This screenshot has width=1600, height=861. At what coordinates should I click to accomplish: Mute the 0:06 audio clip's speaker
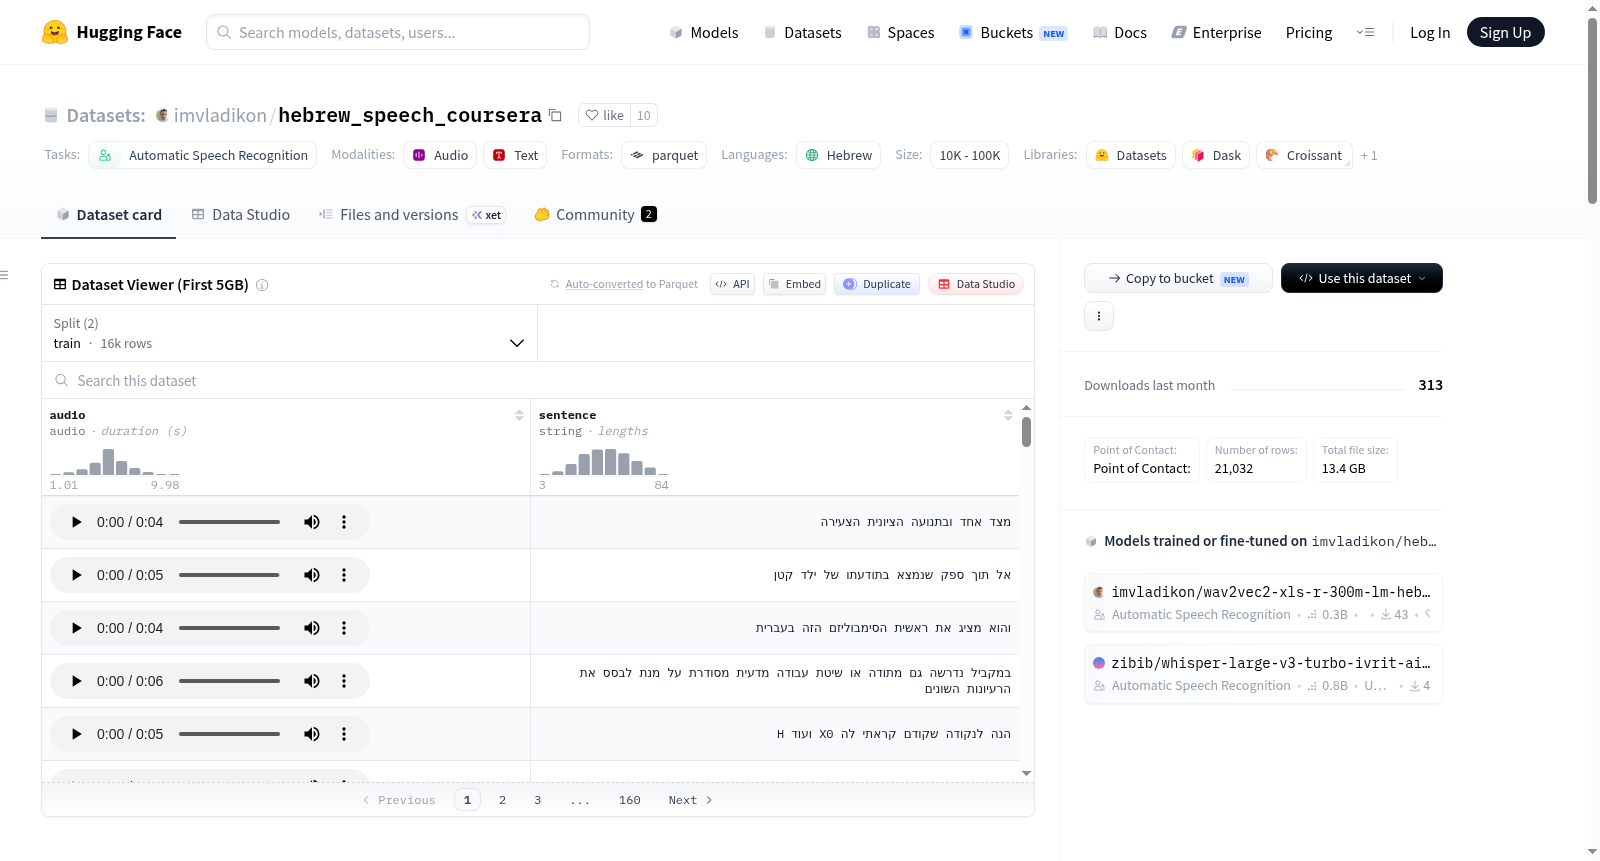click(312, 681)
